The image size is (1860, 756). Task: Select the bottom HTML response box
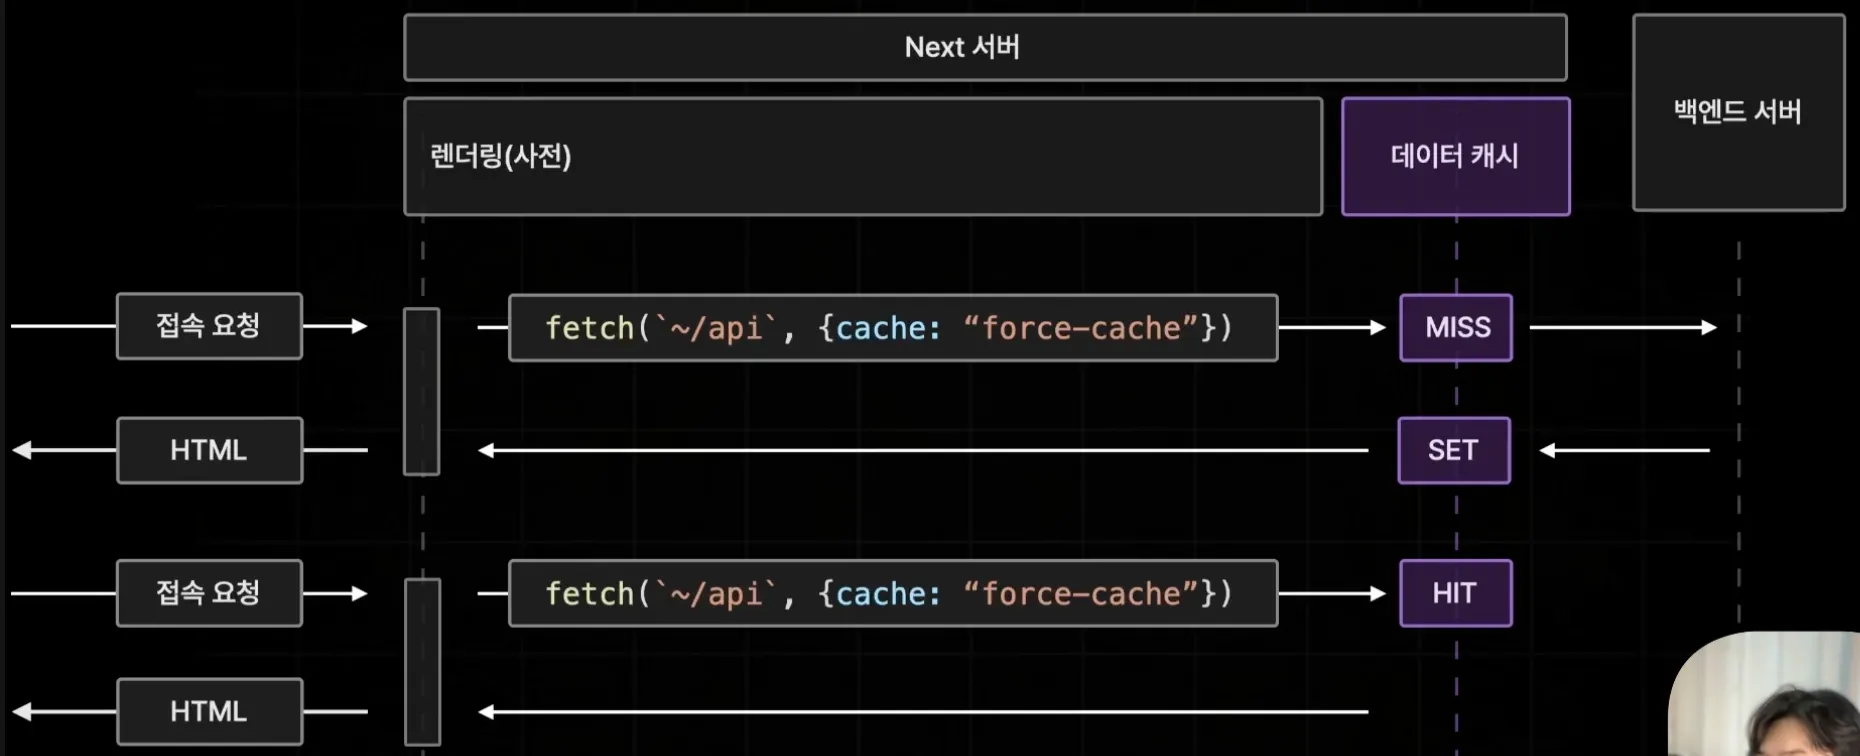point(209,711)
